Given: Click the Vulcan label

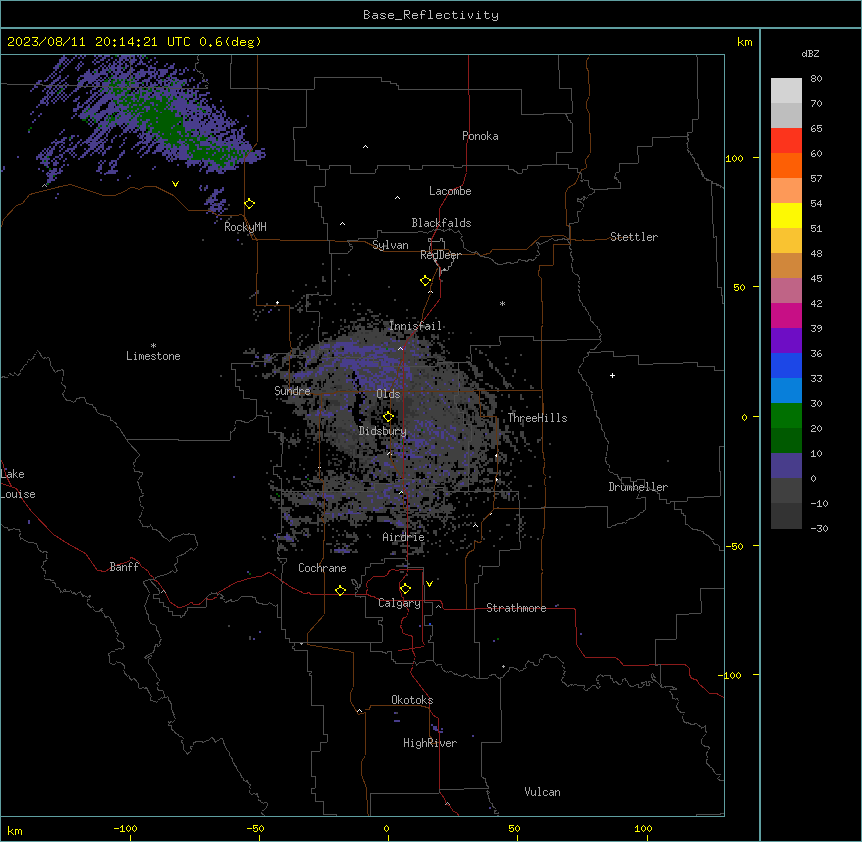Looking at the screenshot, I should point(542,792).
